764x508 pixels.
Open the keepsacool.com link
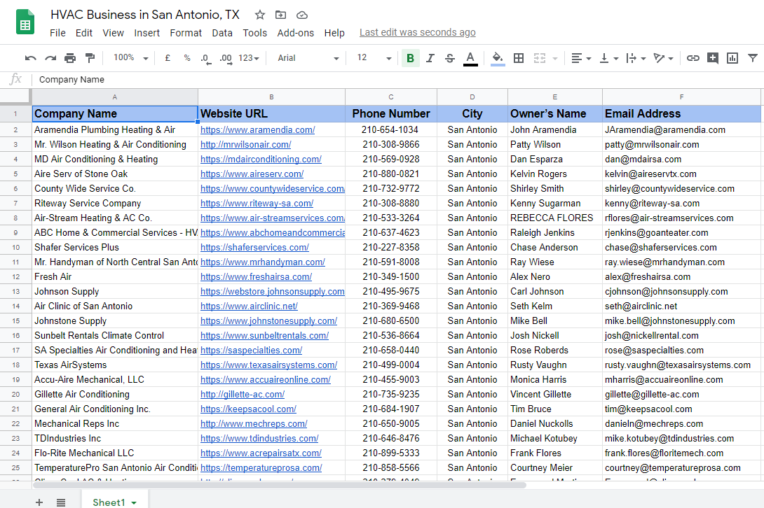tap(248, 409)
